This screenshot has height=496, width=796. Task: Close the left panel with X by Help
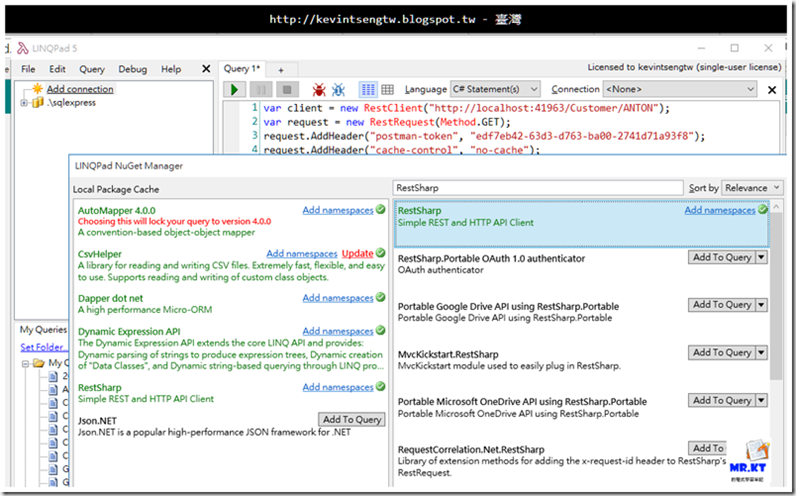pos(206,69)
